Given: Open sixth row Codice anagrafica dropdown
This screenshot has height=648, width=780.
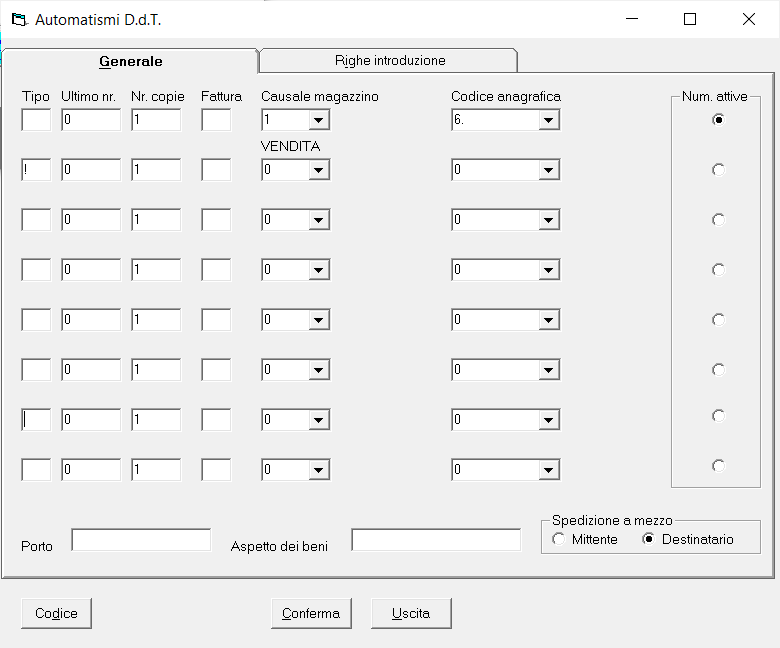Looking at the screenshot, I should point(548,370).
